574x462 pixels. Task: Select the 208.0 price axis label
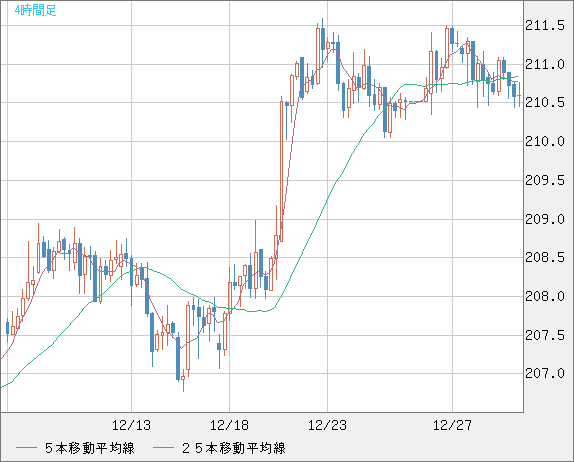tap(545, 296)
